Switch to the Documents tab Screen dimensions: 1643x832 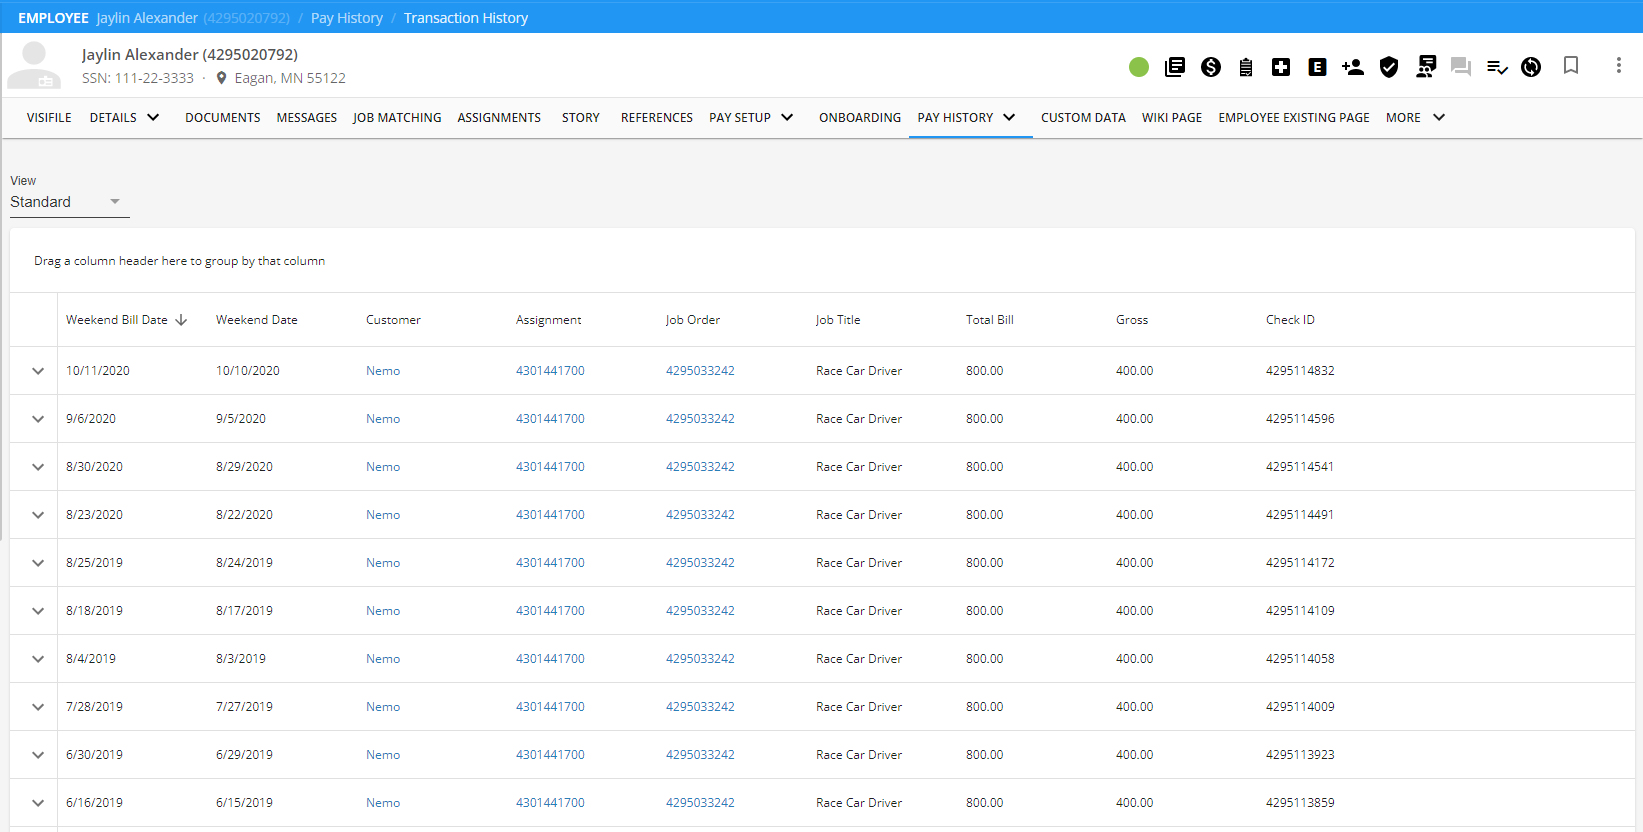click(222, 118)
